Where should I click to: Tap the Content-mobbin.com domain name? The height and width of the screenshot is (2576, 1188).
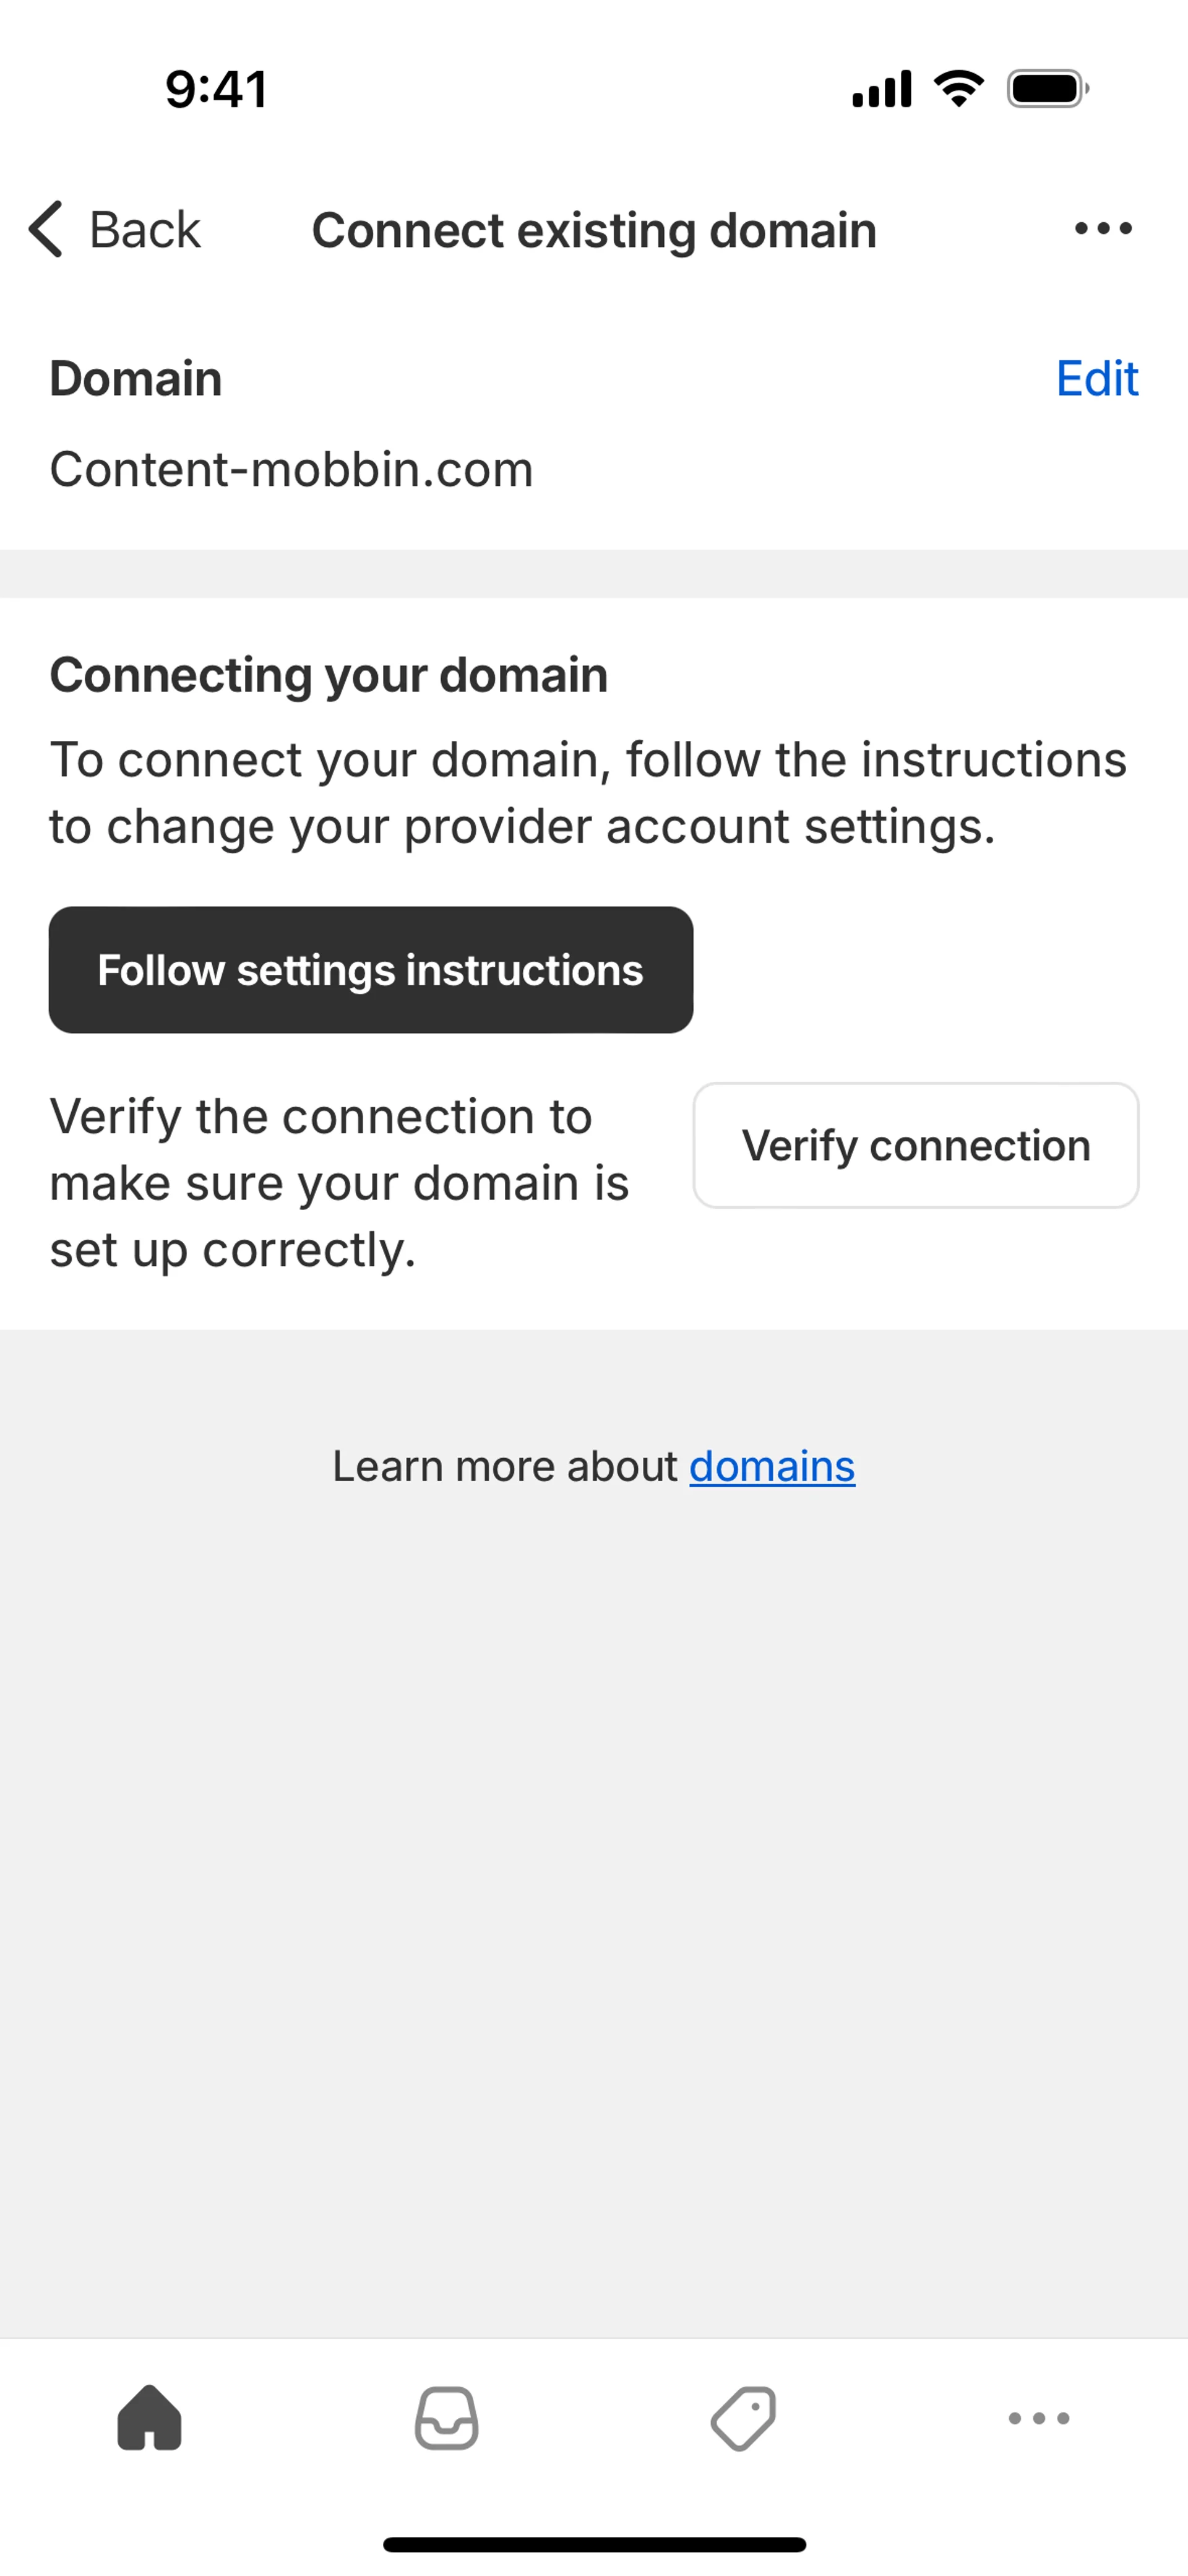click(292, 469)
